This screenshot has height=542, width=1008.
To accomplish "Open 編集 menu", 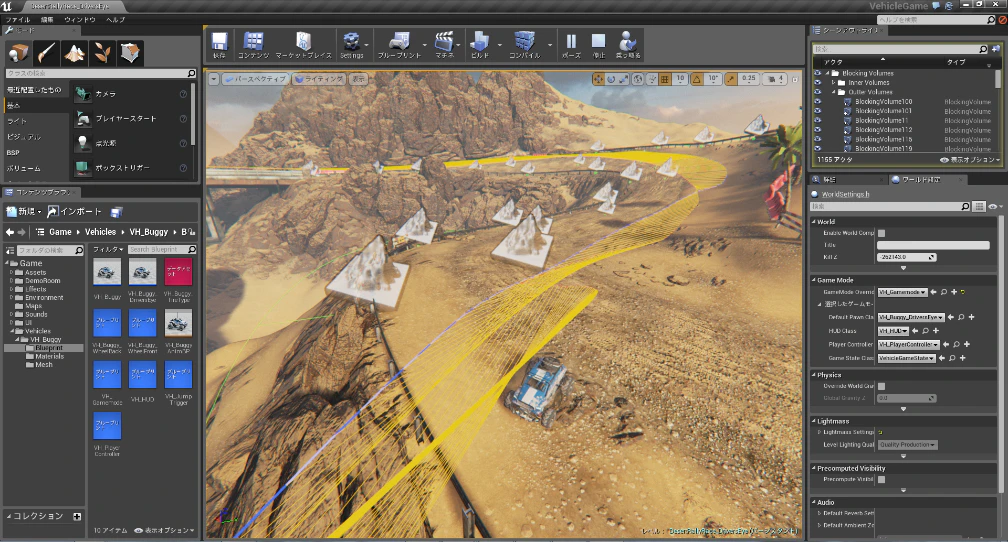I will coord(47,20).
